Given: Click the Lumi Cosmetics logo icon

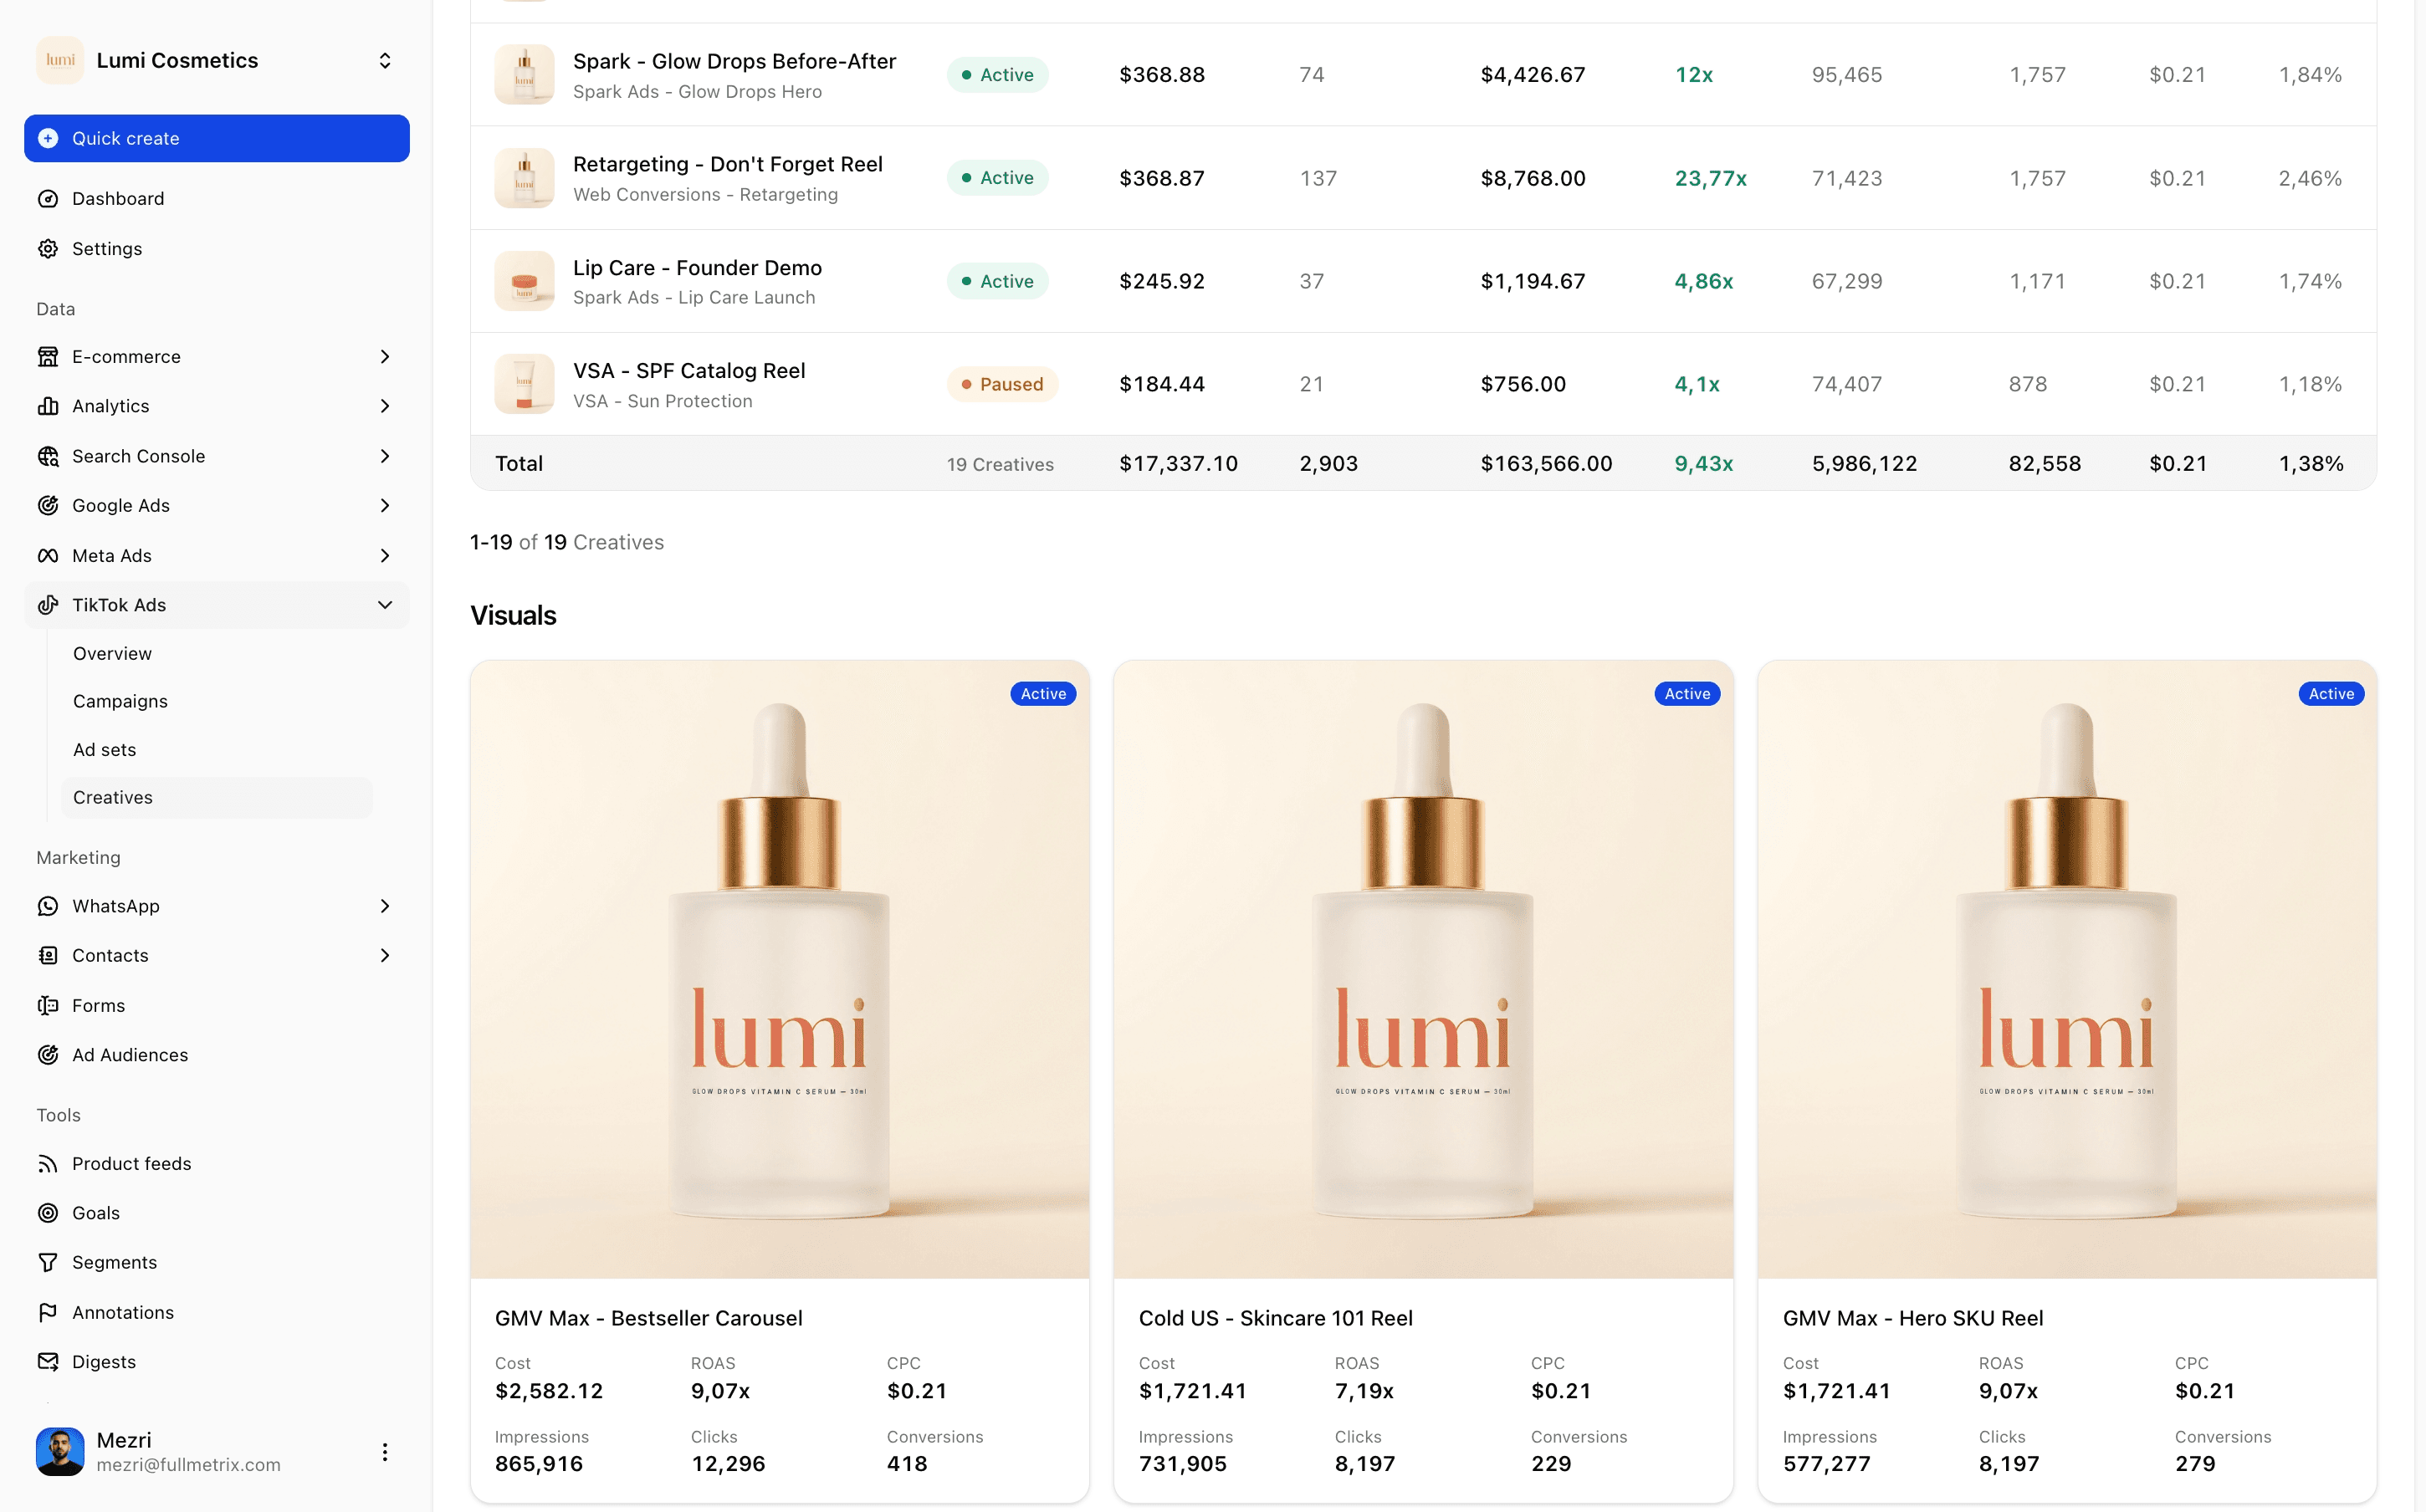Looking at the screenshot, I should [x=60, y=60].
